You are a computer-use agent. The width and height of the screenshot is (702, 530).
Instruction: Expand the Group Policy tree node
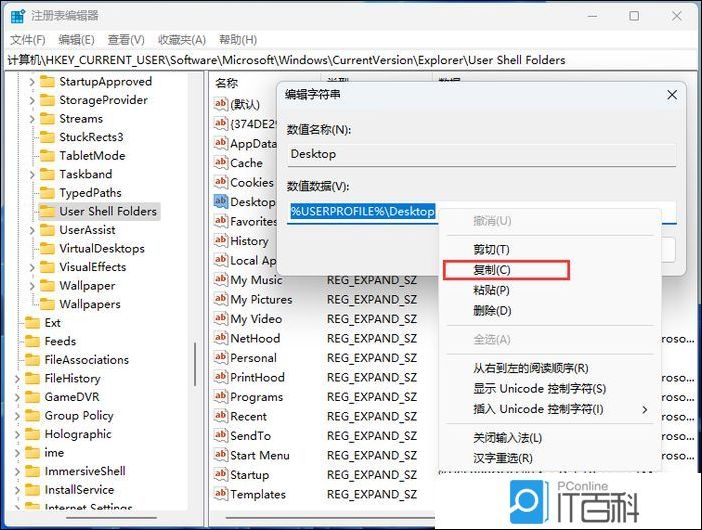(17, 416)
